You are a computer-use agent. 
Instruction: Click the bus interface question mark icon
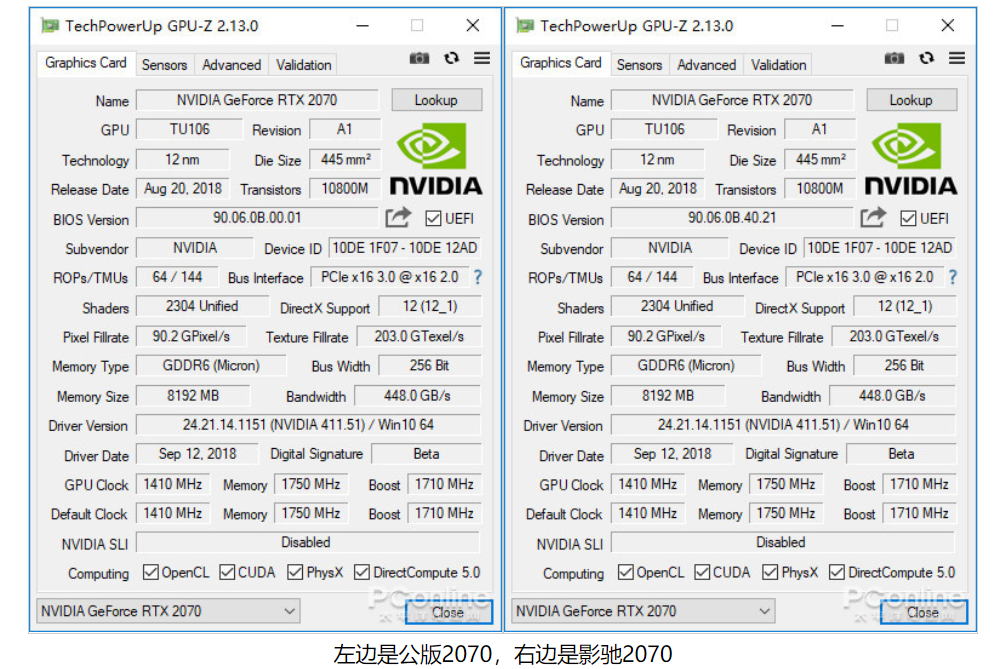(477, 278)
